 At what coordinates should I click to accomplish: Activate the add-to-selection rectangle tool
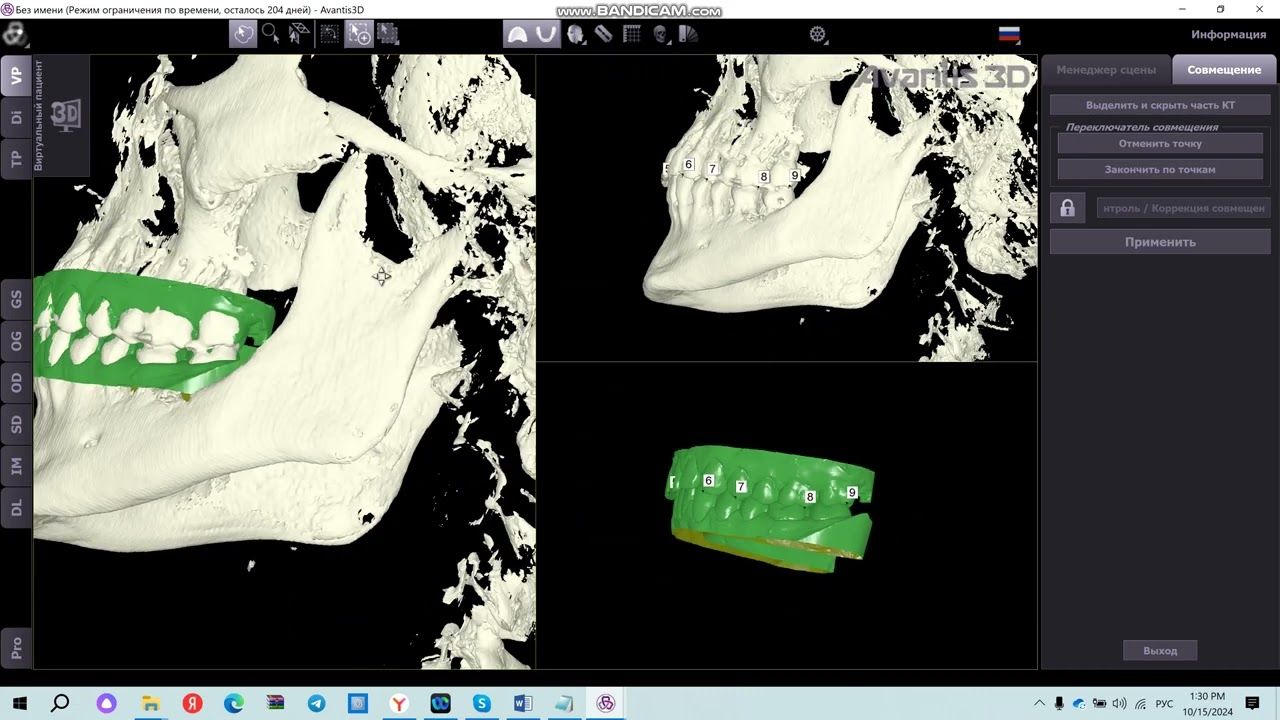pos(359,34)
